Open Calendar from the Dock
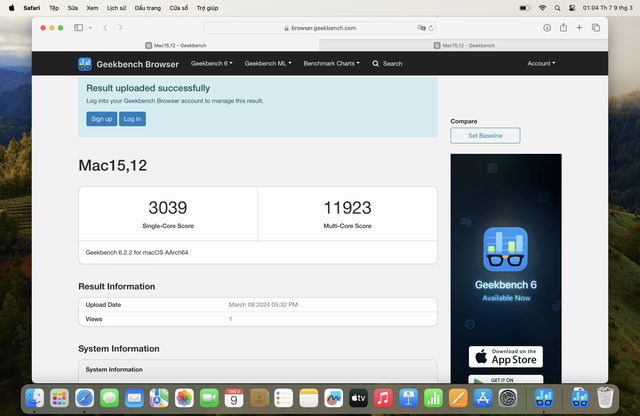640x416 pixels. [x=234, y=398]
